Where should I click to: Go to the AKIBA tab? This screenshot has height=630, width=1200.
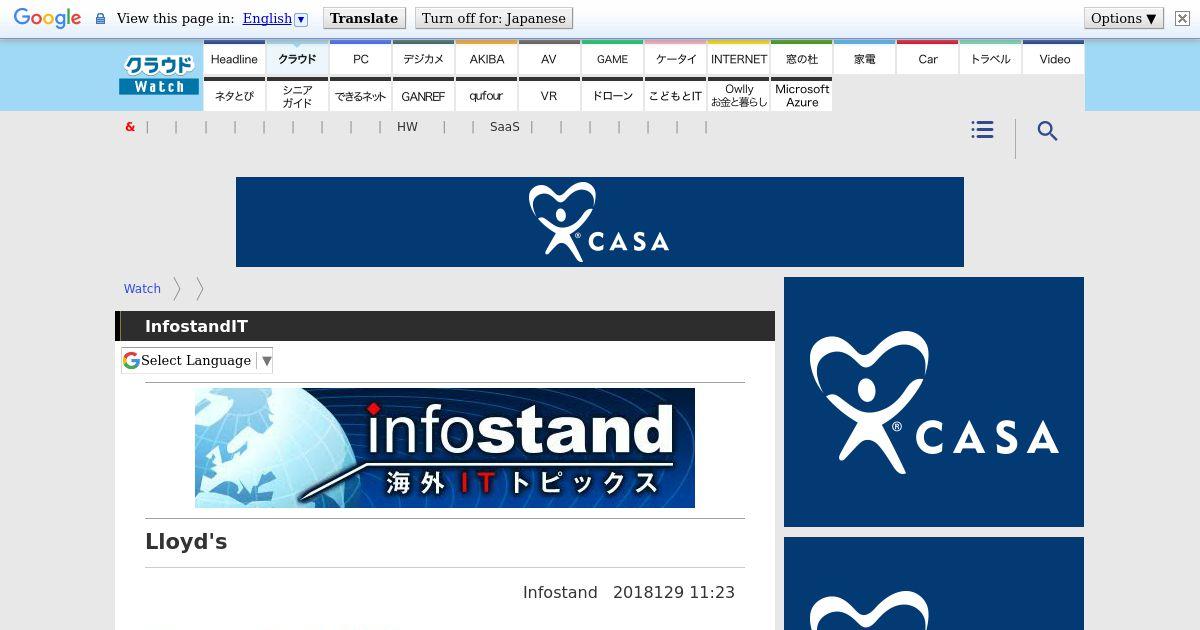[486, 58]
